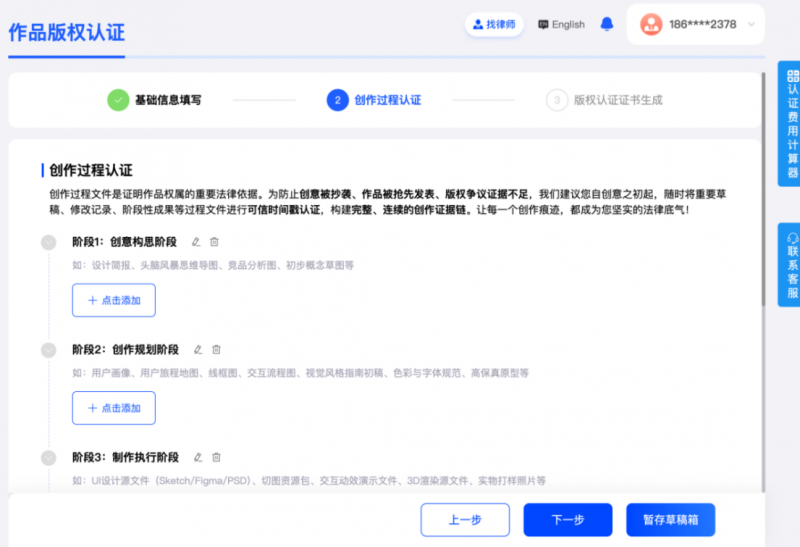Screen dimensions: 800x547
Task: Delete 阶段2 using its trash icon
Action: pos(216,350)
